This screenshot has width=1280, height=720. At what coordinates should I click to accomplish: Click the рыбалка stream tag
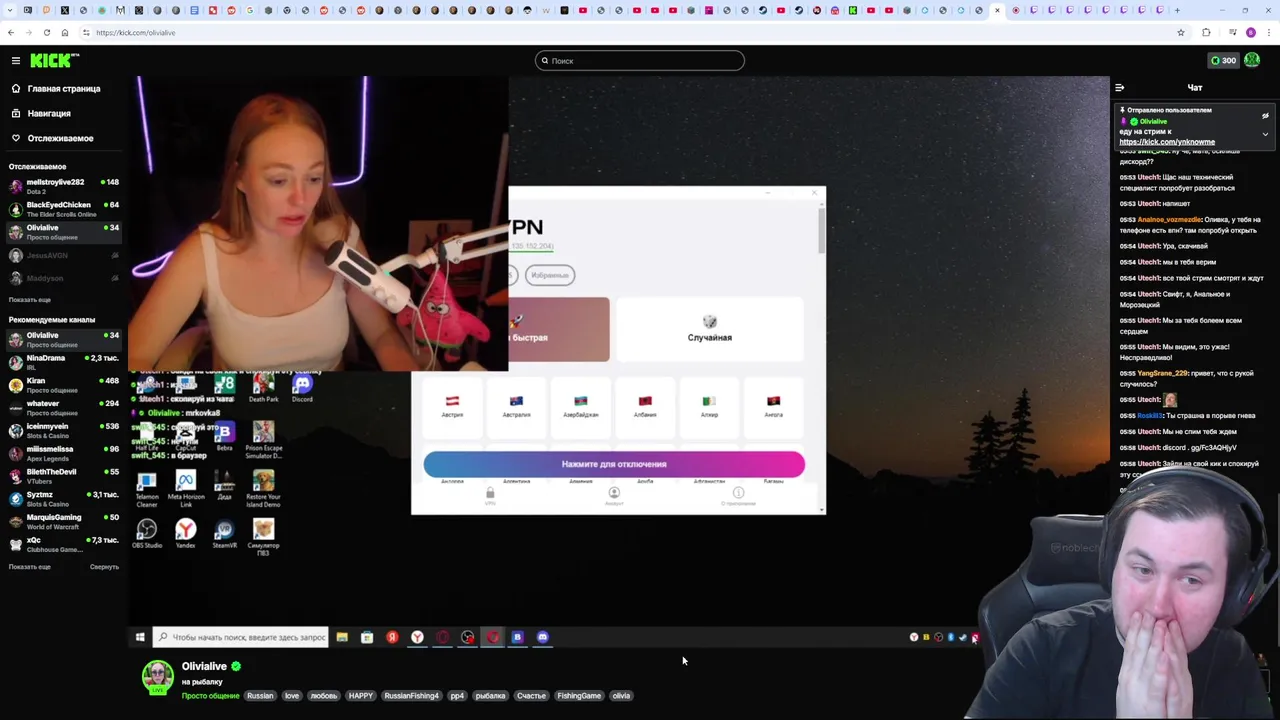pyautogui.click(x=490, y=696)
